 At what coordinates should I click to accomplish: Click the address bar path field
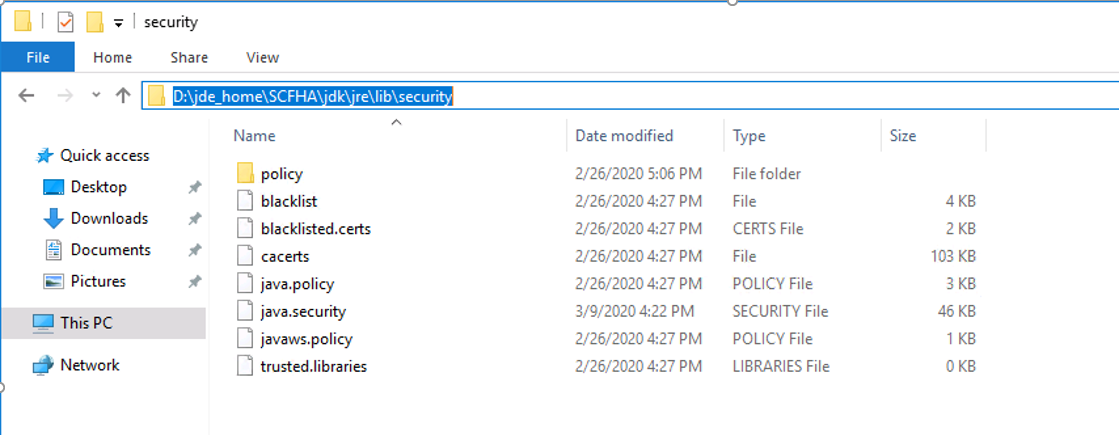[x=630, y=96]
